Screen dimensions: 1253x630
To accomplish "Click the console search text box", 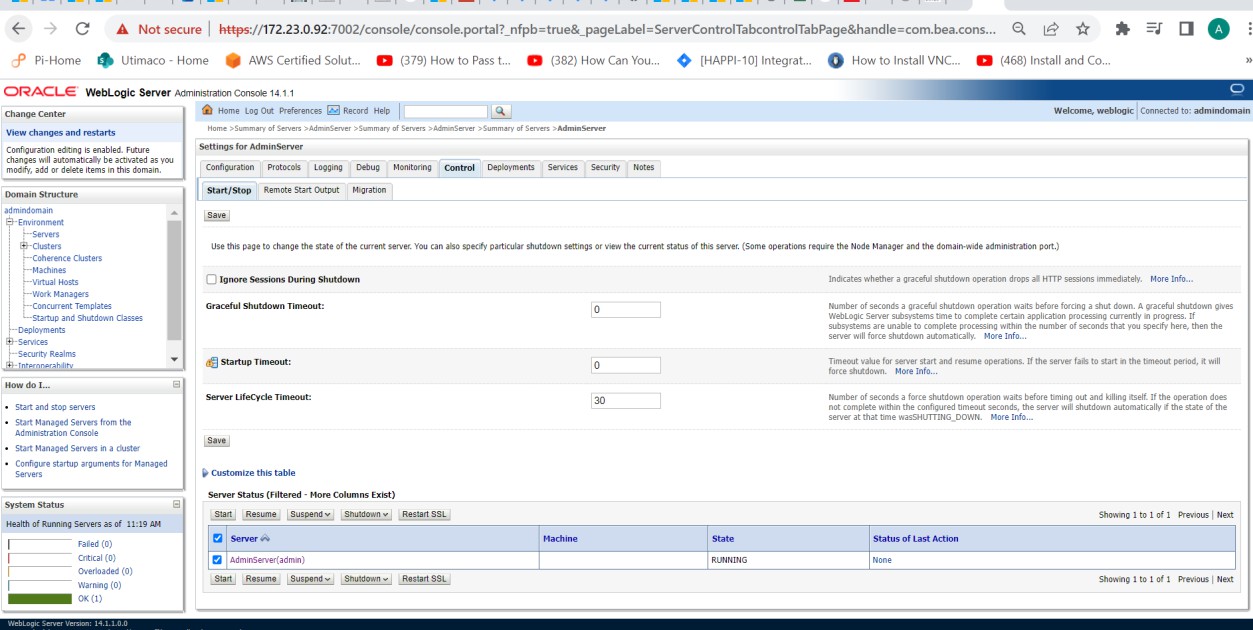I will pyautogui.click(x=445, y=111).
